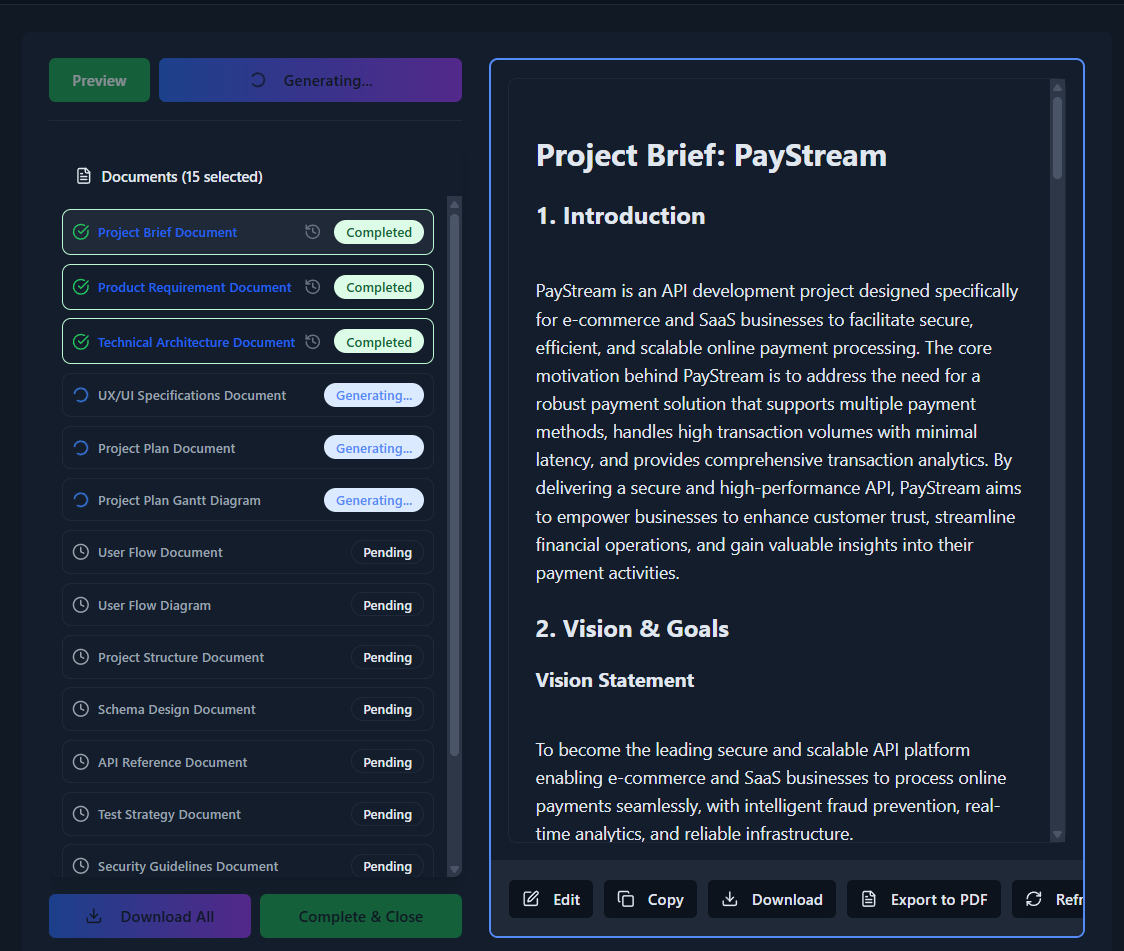Export the brief to PDF
This screenshot has height=951, width=1124.
click(x=924, y=899)
